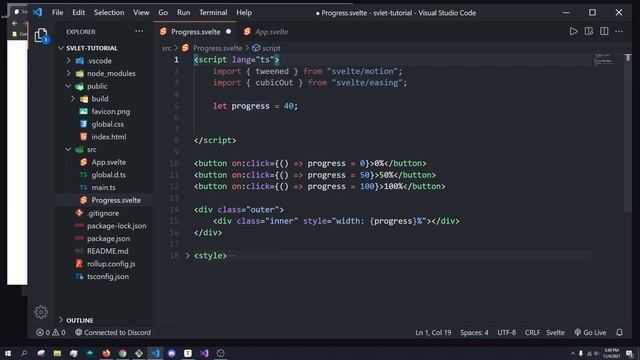This screenshot has width=640, height=360.
Task: Open App.svelte in the explorer tree
Action: point(109,162)
